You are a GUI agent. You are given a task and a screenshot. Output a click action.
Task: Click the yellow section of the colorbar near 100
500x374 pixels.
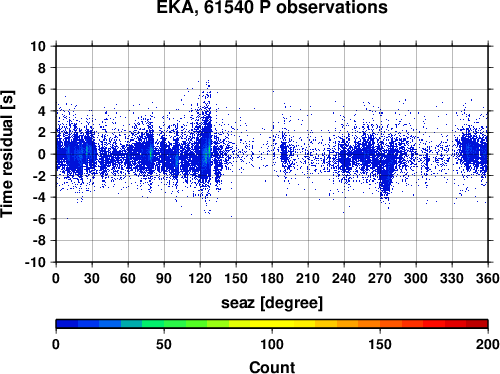(272, 324)
